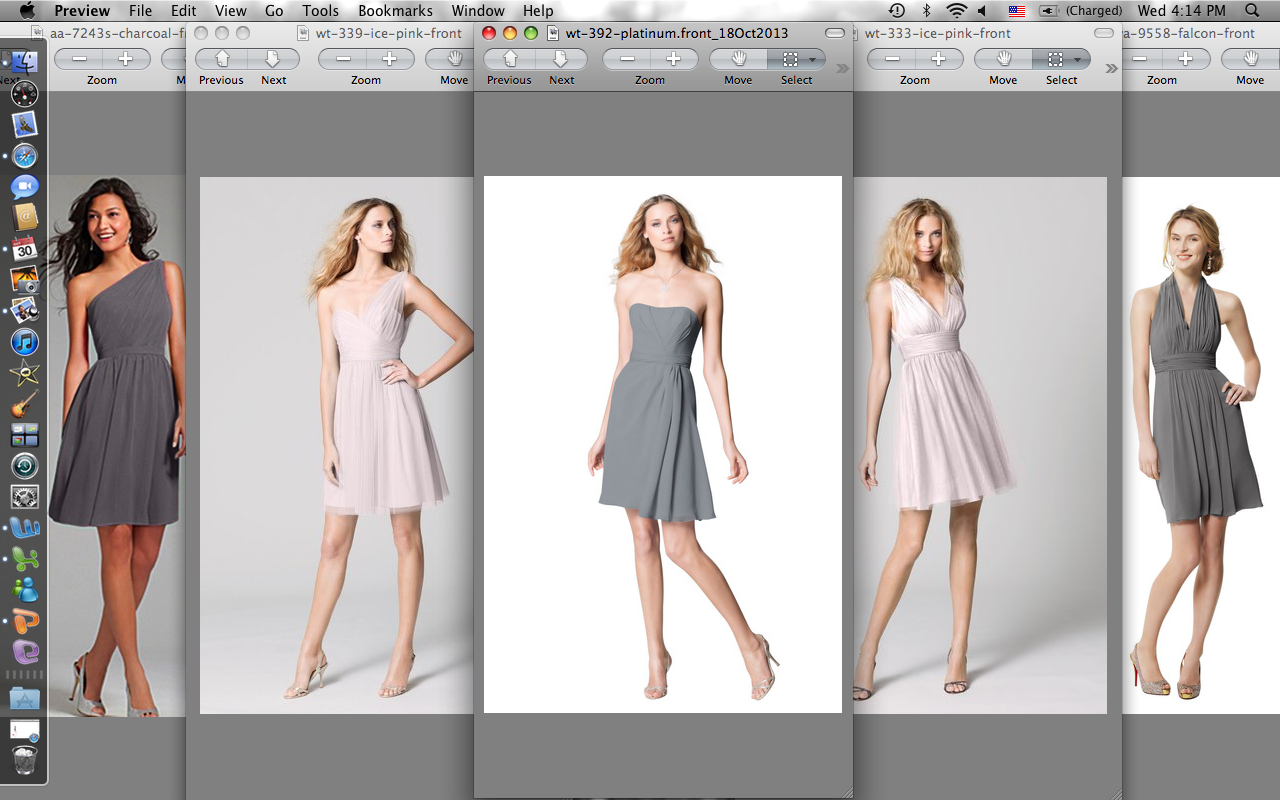The width and height of the screenshot is (1280, 800).
Task: Open System Preferences gear icon in Dock
Action: click(25, 496)
